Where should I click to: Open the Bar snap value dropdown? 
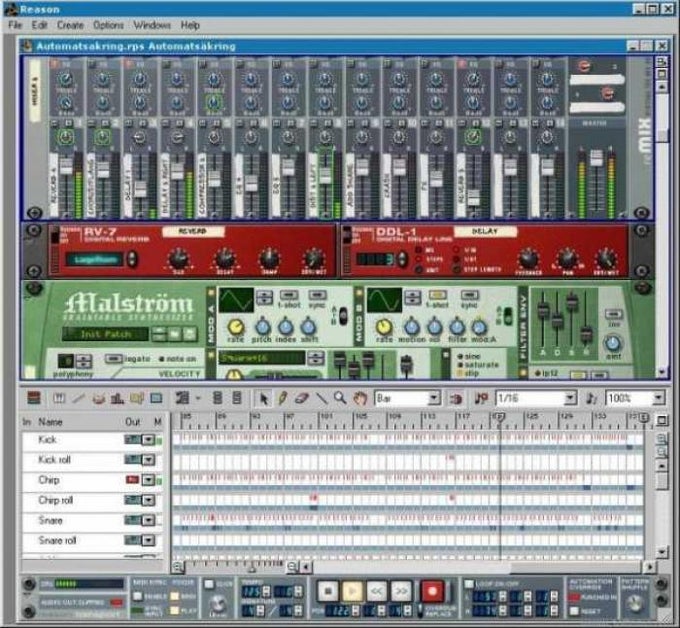[433, 398]
